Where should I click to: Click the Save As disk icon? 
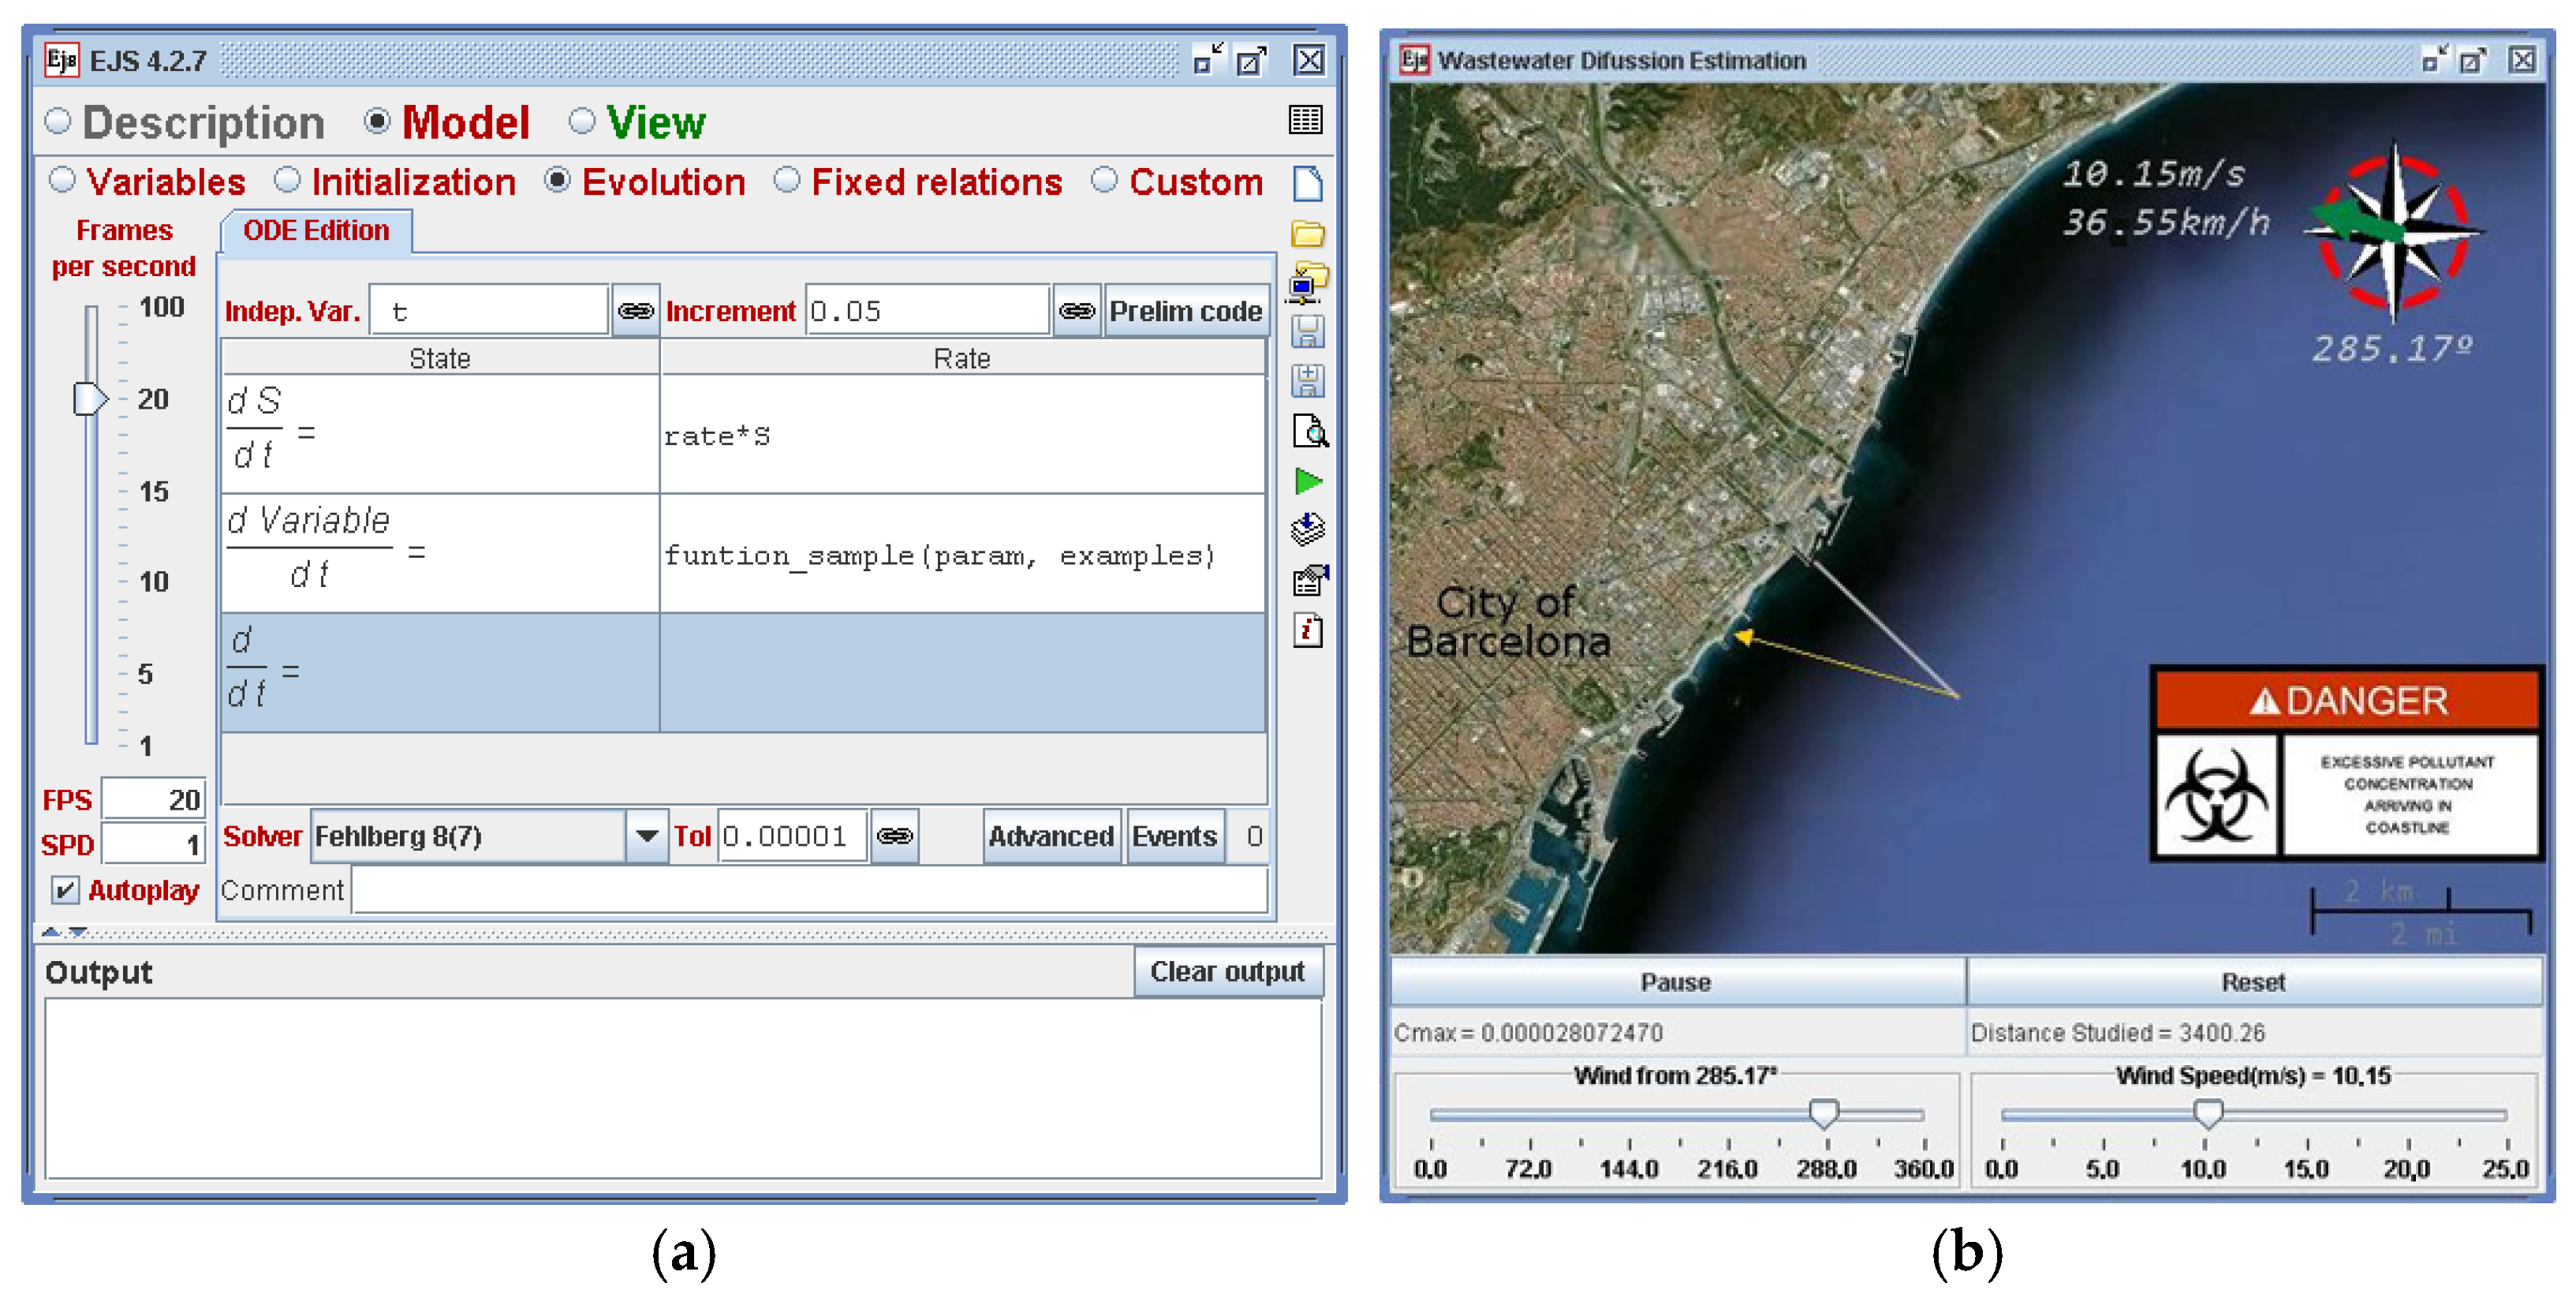1307,381
